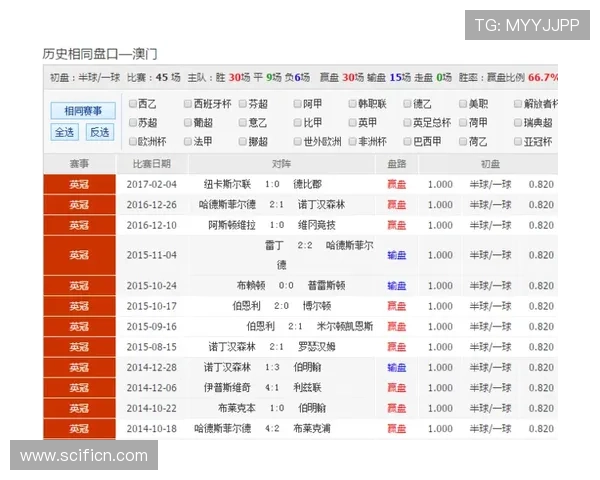Click the 相同赛事 button

pyautogui.click(x=83, y=111)
